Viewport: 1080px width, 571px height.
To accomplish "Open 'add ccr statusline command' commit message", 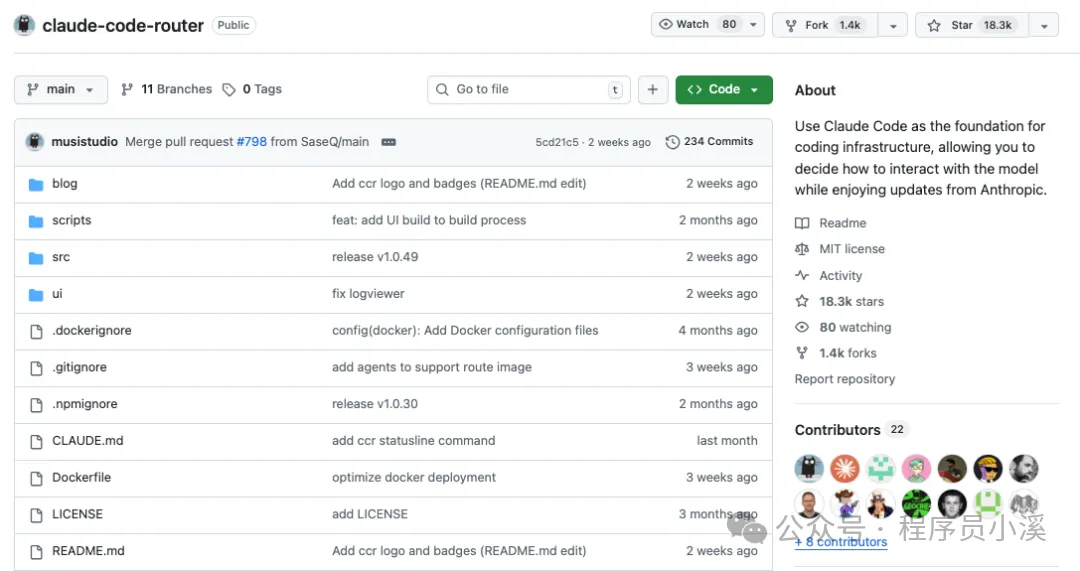I will click(413, 440).
